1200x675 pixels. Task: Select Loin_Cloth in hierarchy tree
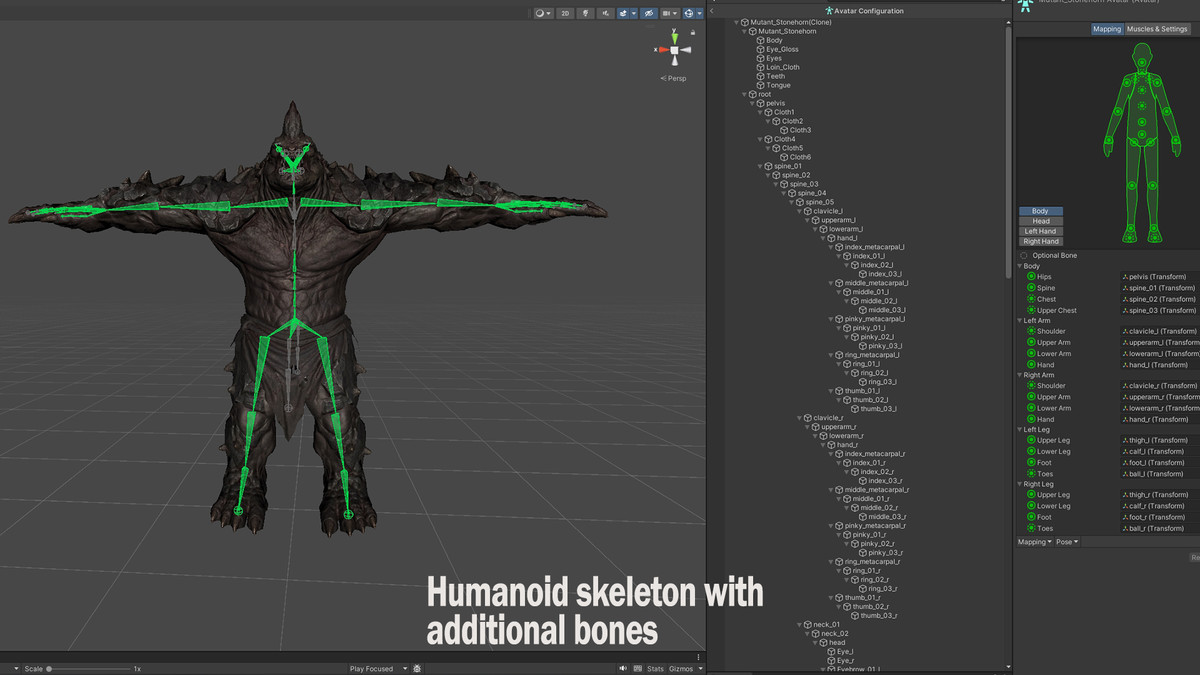tap(783, 67)
